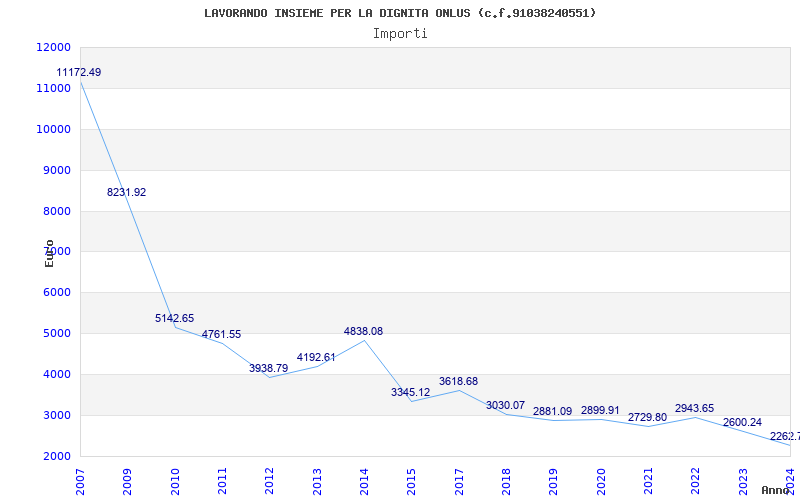
Task: Click the 3000 y-axis tick label
Action: [x=56, y=415]
